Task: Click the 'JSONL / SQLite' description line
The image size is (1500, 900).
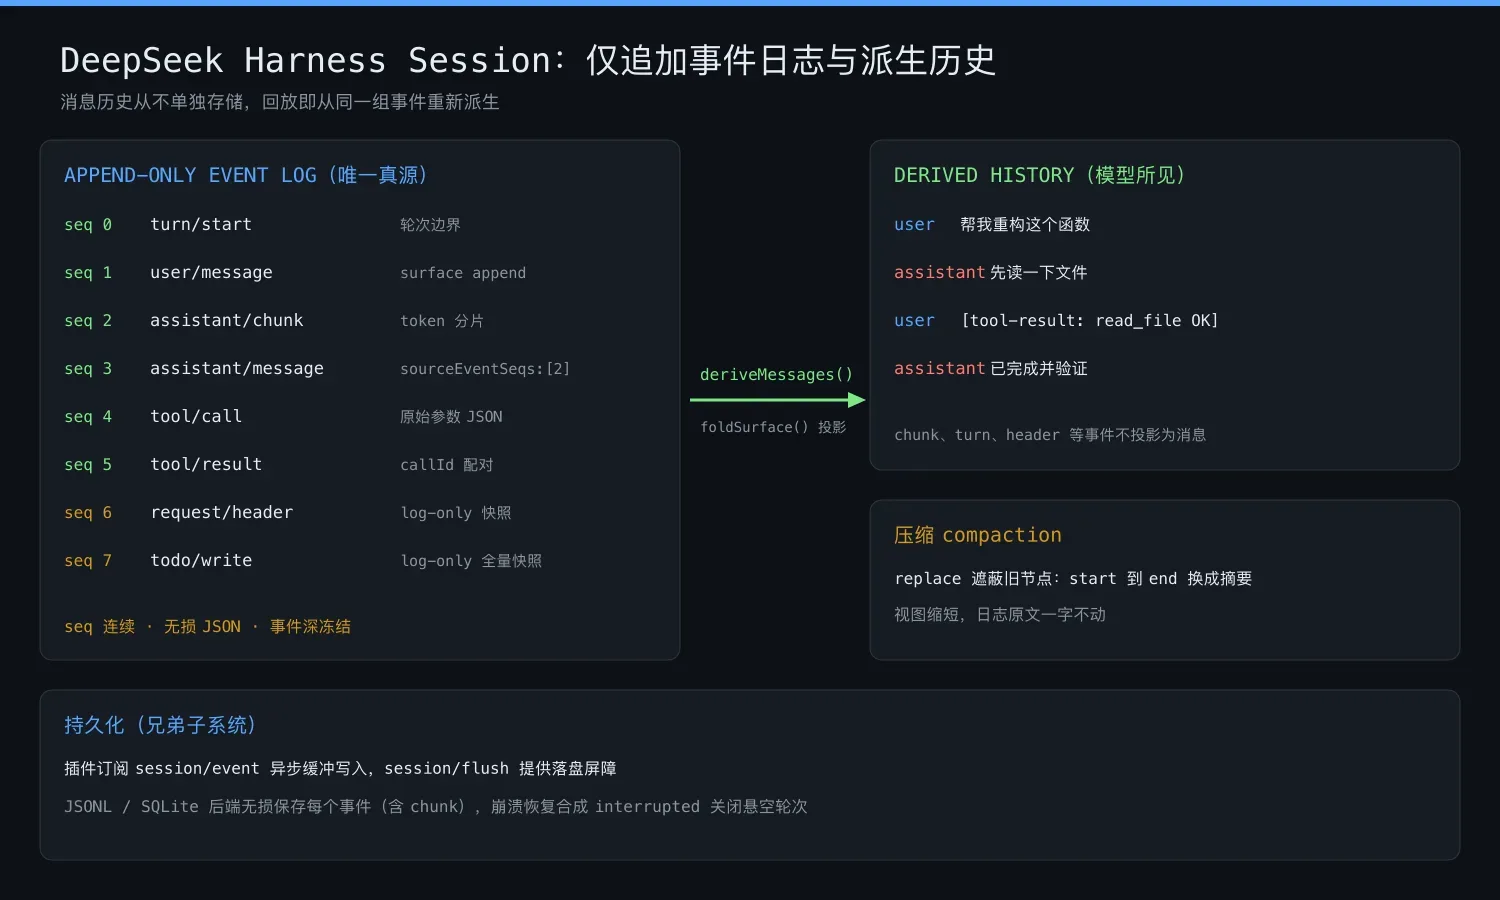Action: tap(436, 807)
